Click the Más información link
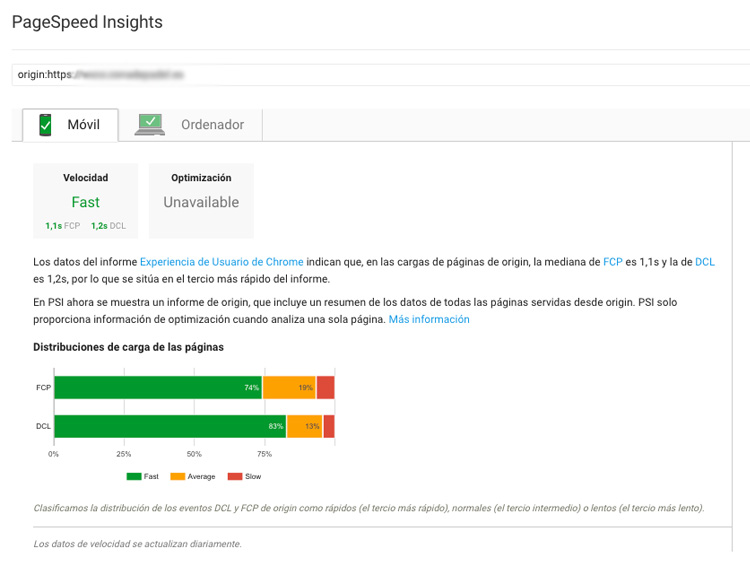This screenshot has height=566, width=750. 429,319
